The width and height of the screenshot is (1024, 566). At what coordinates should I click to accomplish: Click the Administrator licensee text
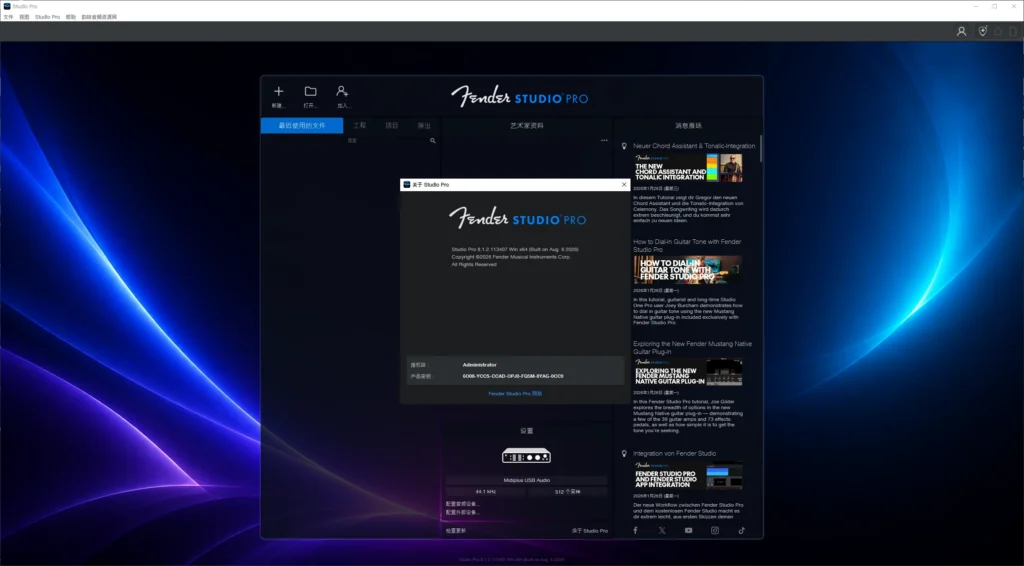pos(479,365)
